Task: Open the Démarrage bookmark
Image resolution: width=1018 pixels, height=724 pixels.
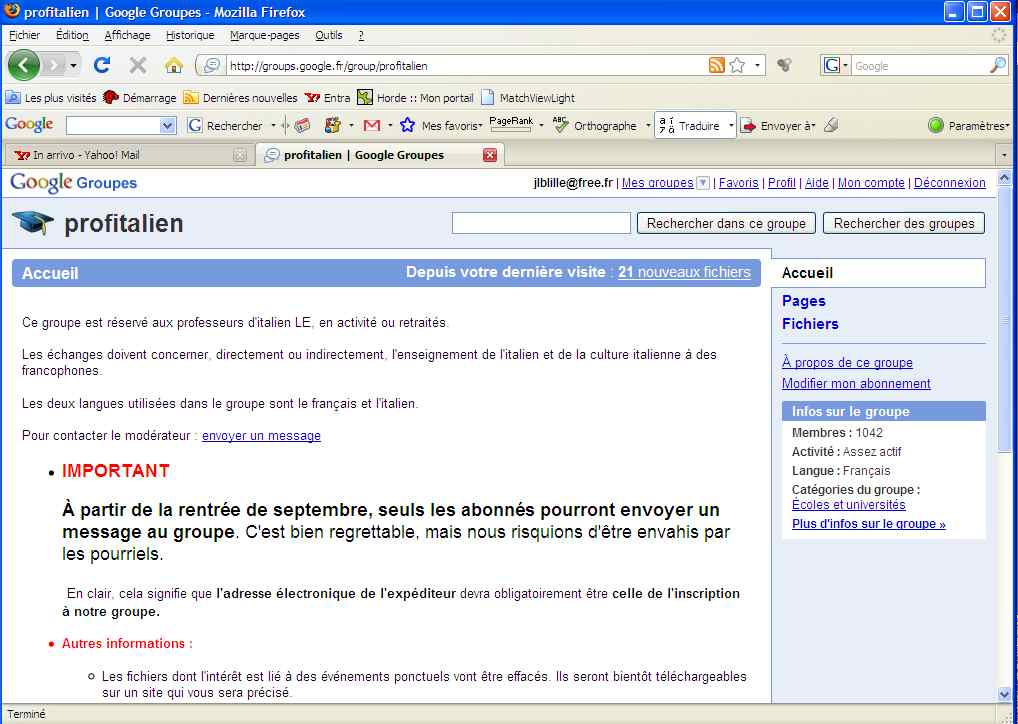Action: tap(140, 98)
